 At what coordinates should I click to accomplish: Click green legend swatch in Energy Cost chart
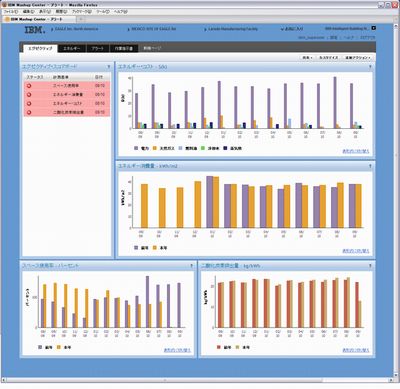202,148
